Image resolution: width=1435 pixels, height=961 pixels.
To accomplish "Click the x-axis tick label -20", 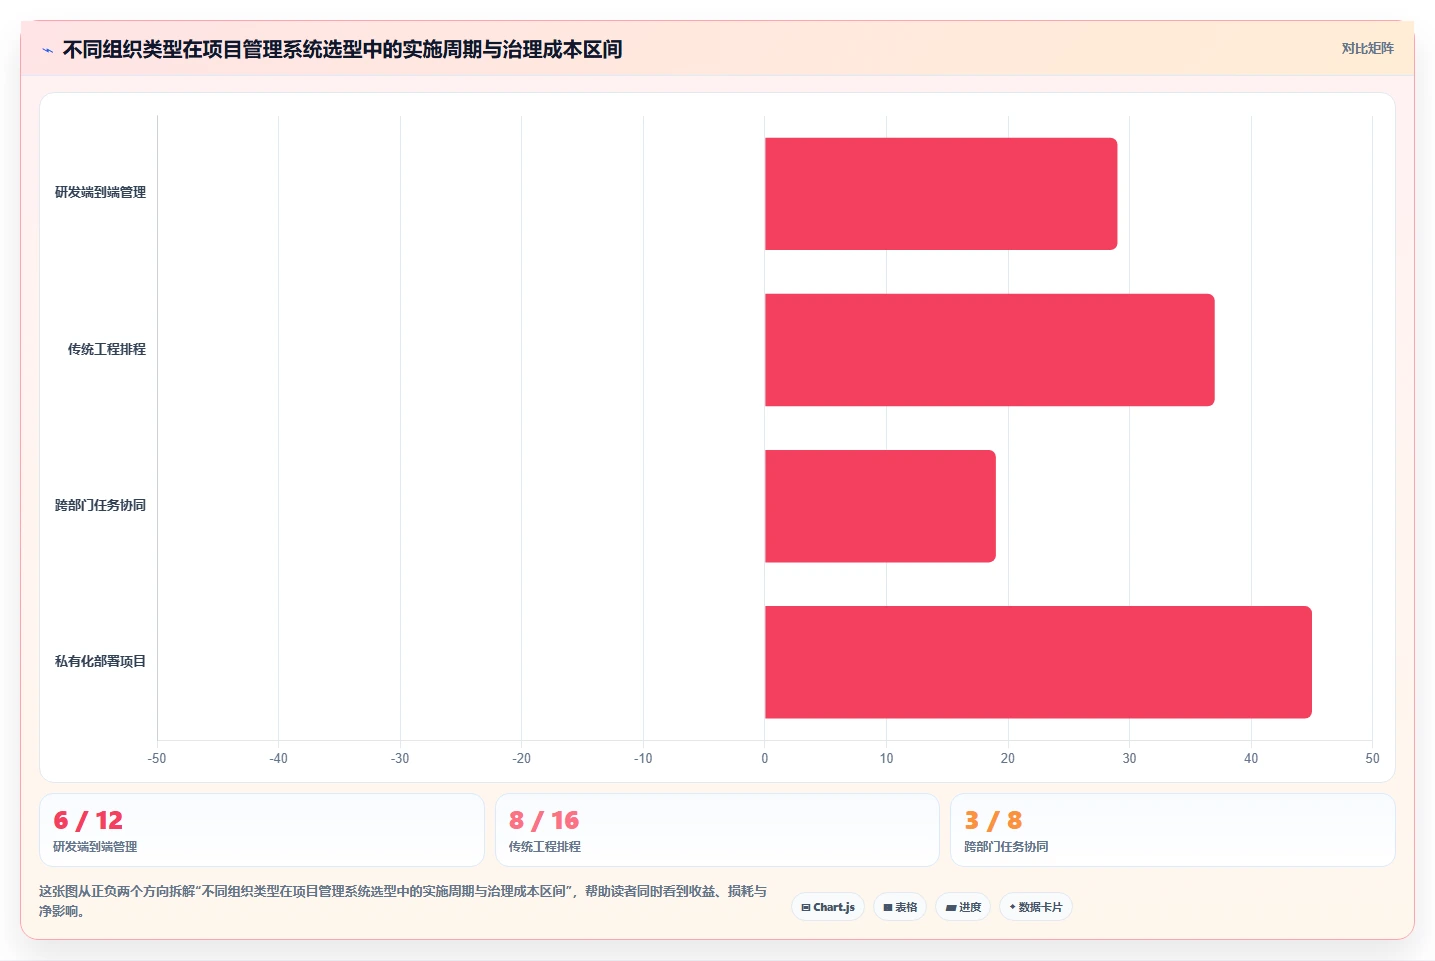I will [x=521, y=758].
